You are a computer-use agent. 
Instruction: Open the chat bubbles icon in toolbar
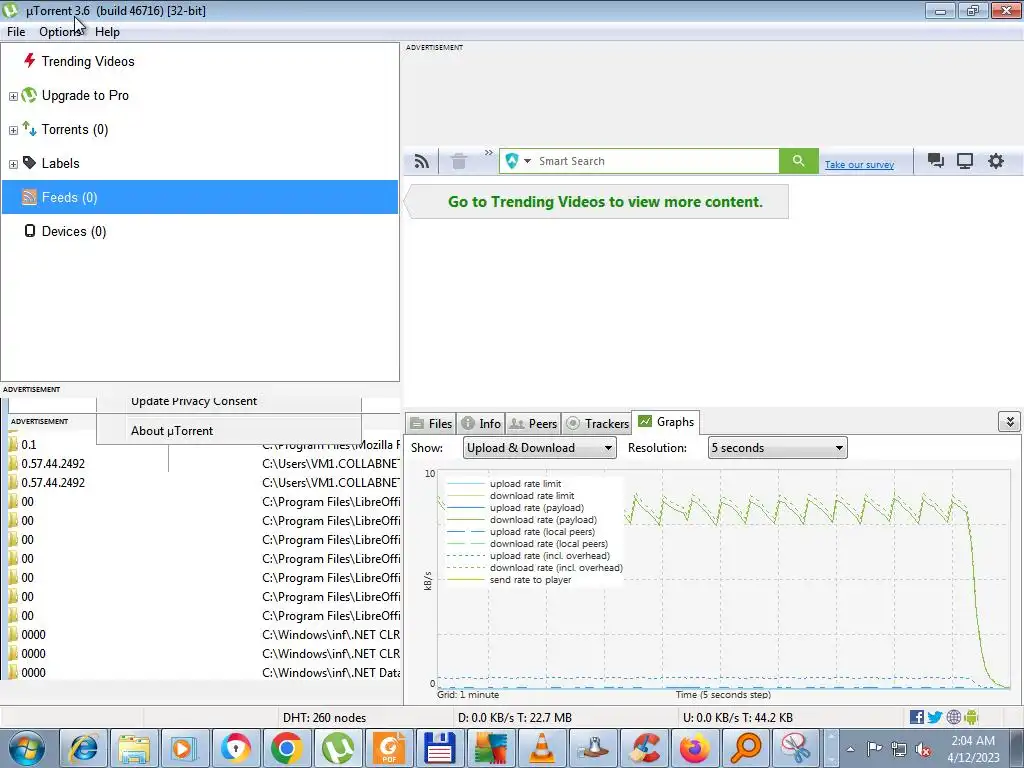[936, 161]
